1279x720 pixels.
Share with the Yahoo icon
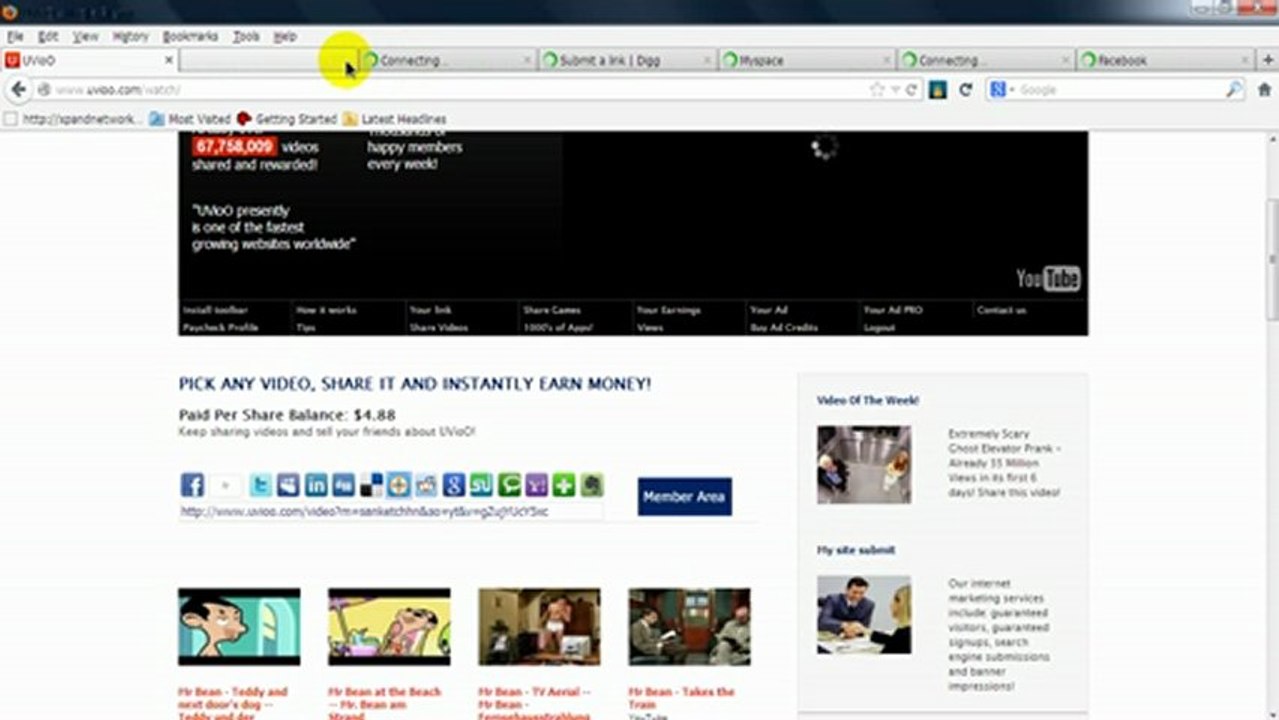point(536,485)
